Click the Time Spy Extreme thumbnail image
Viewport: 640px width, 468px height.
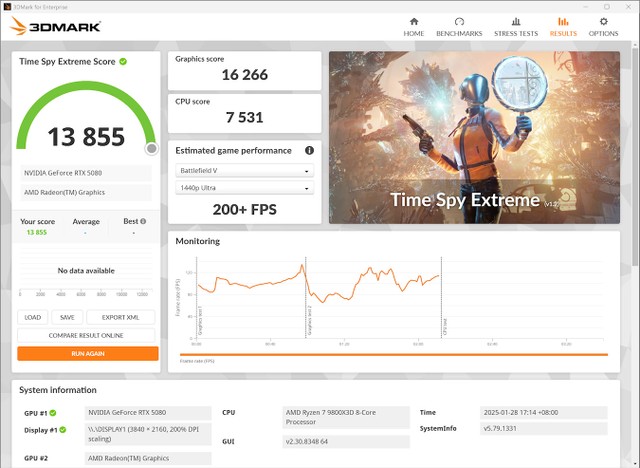click(x=474, y=137)
